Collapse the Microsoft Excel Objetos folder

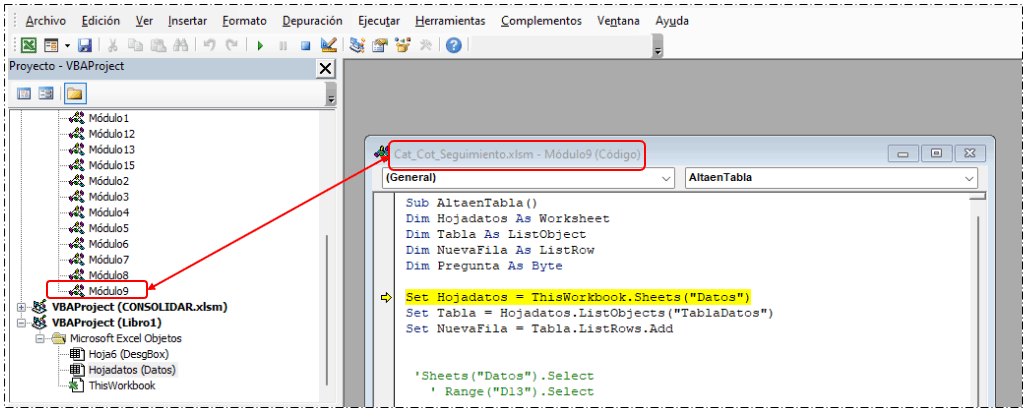41,338
